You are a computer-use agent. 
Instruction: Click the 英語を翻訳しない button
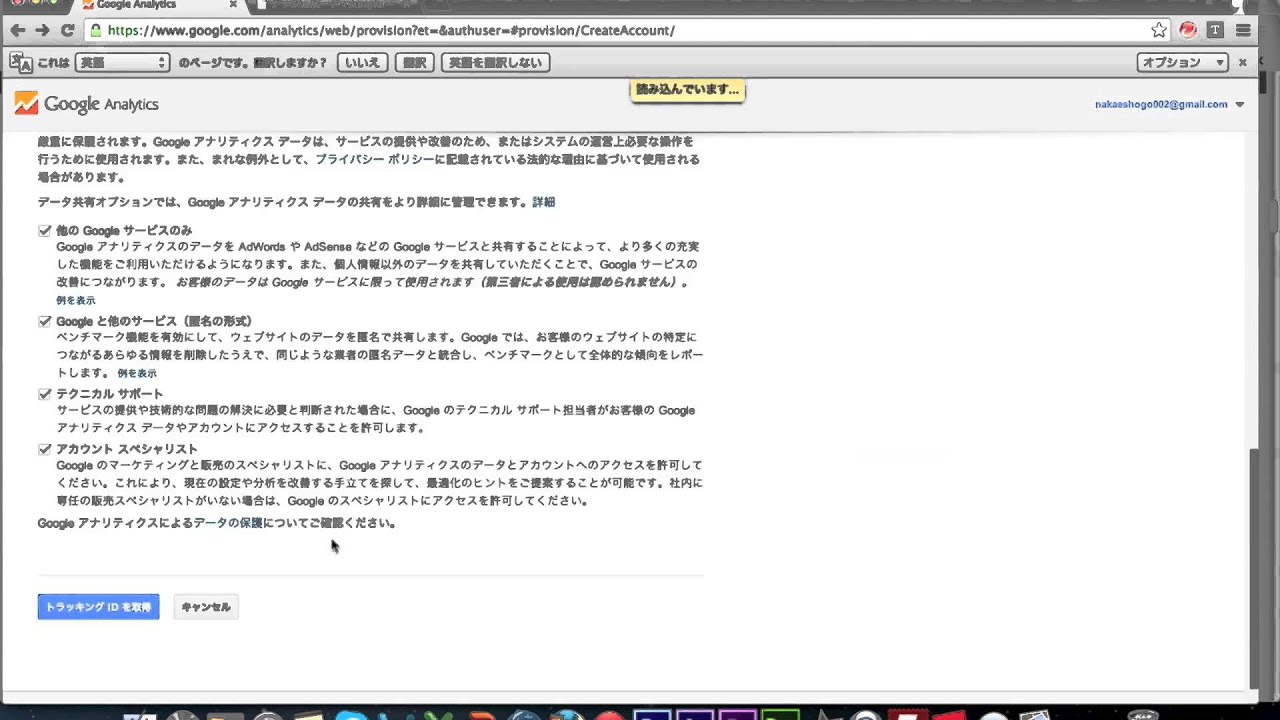[x=495, y=62]
